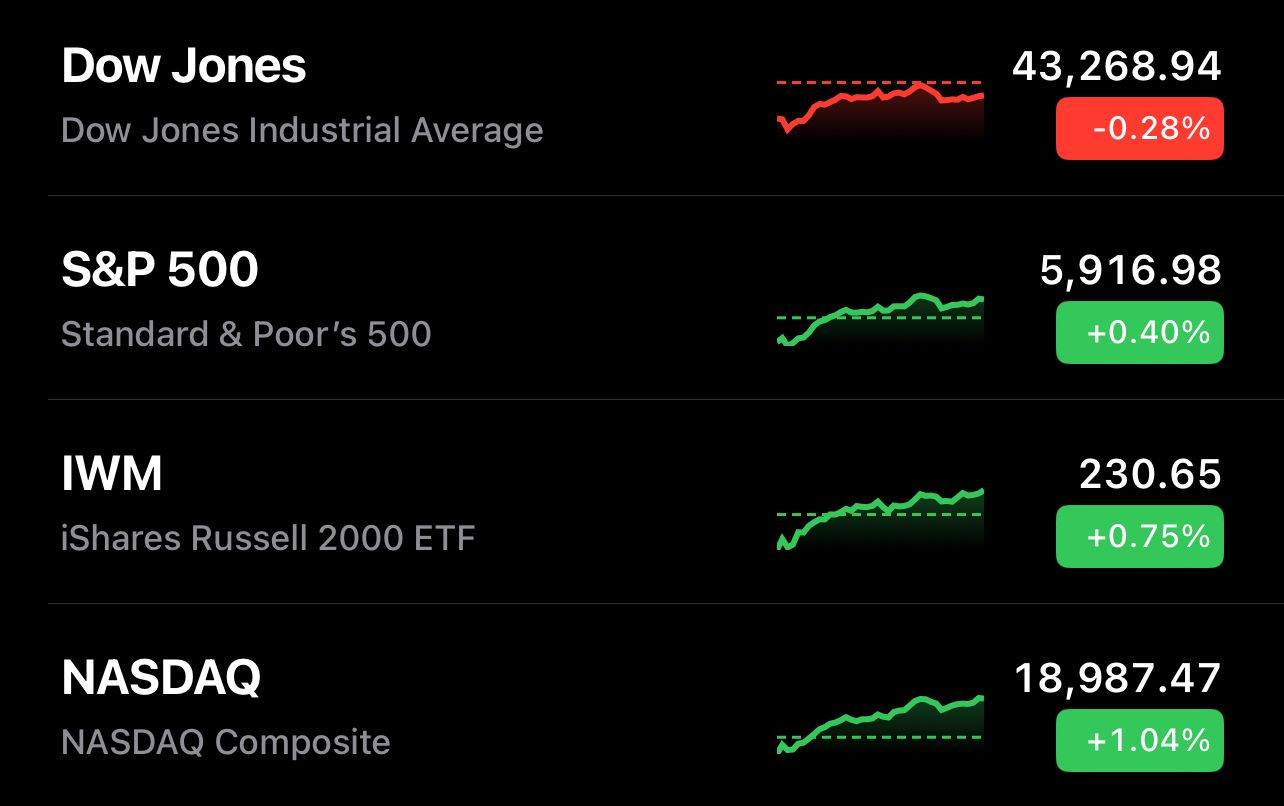
Task: Select the S&P 500 ticker name
Action: coord(160,270)
